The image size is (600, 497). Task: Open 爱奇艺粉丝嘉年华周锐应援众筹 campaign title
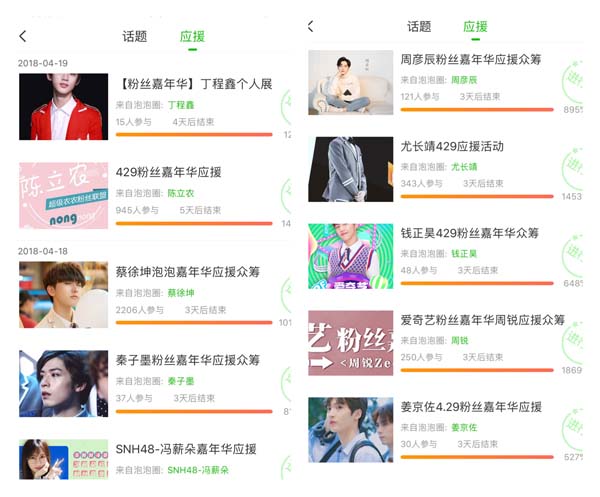click(x=483, y=320)
